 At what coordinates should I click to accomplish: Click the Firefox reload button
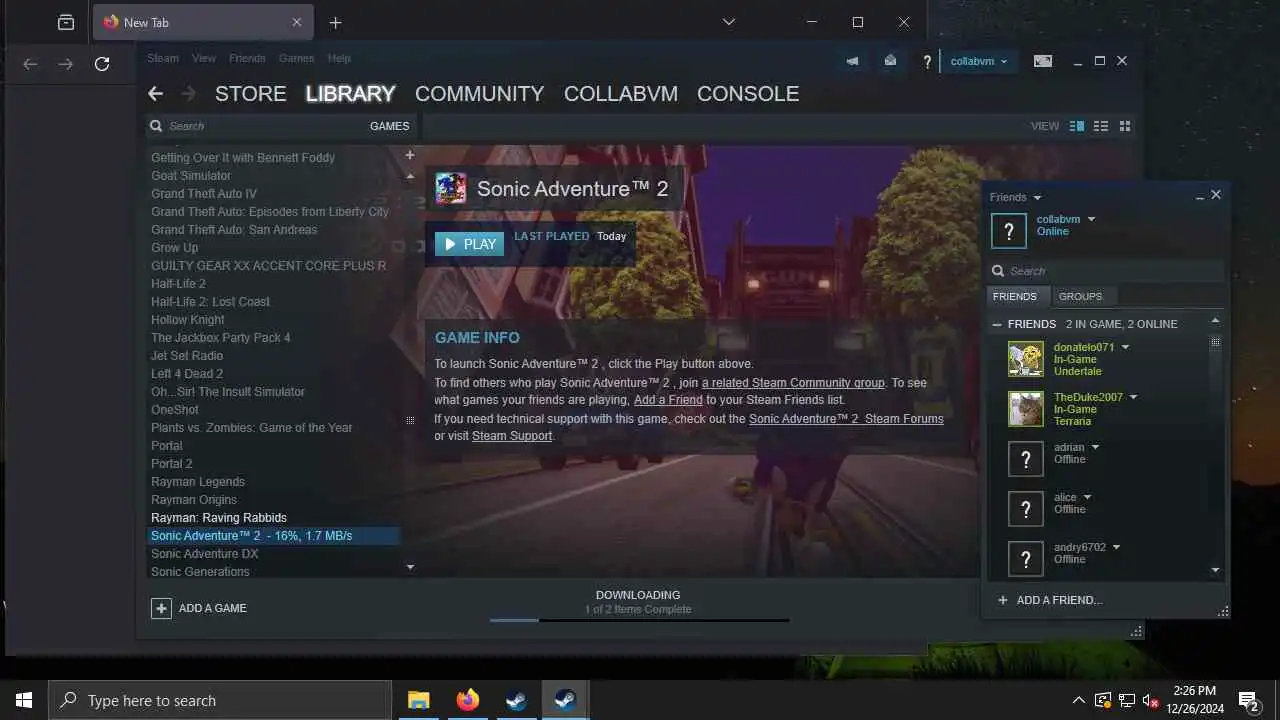pyautogui.click(x=101, y=64)
